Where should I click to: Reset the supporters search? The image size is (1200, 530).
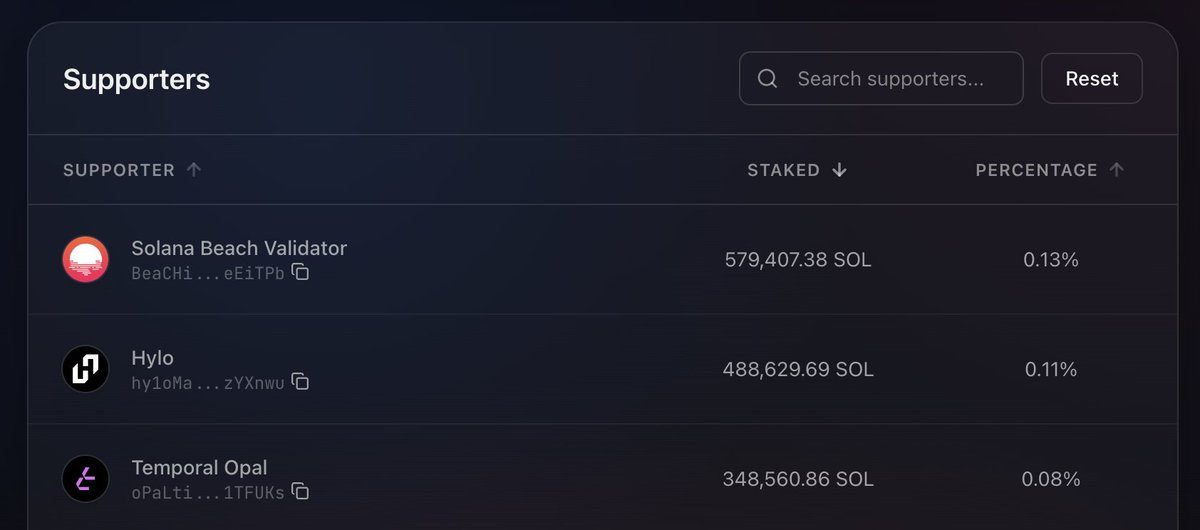(x=1092, y=79)
